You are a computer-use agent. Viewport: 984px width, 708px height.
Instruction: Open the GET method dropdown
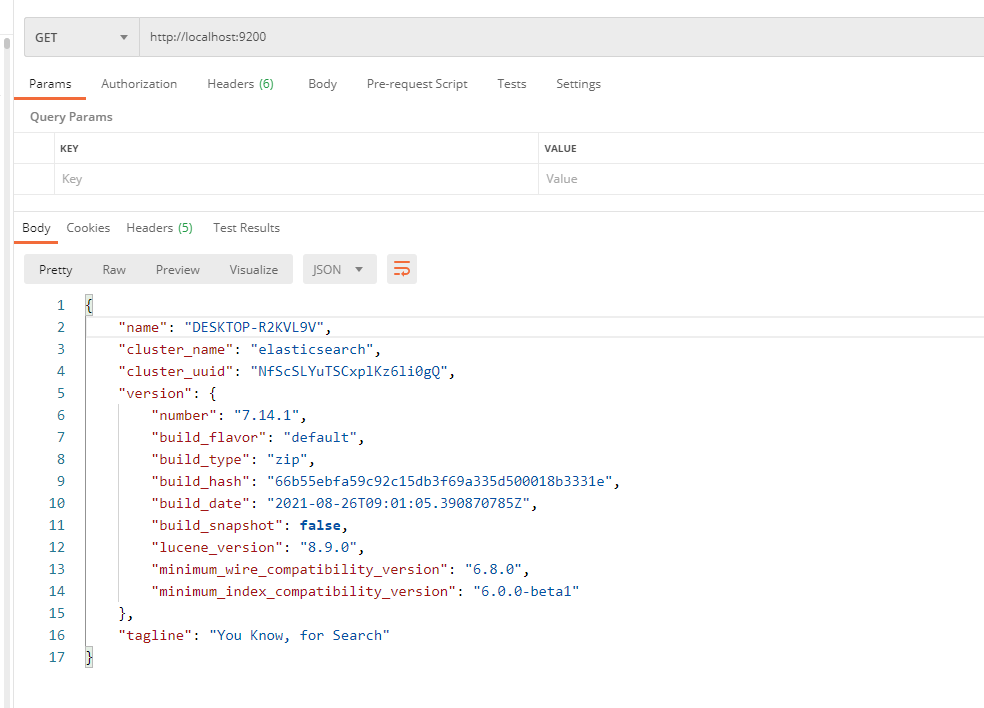(82, 37)
